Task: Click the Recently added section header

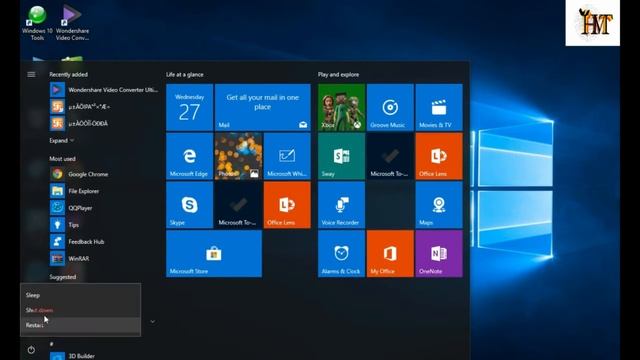Action: point(68,75)
